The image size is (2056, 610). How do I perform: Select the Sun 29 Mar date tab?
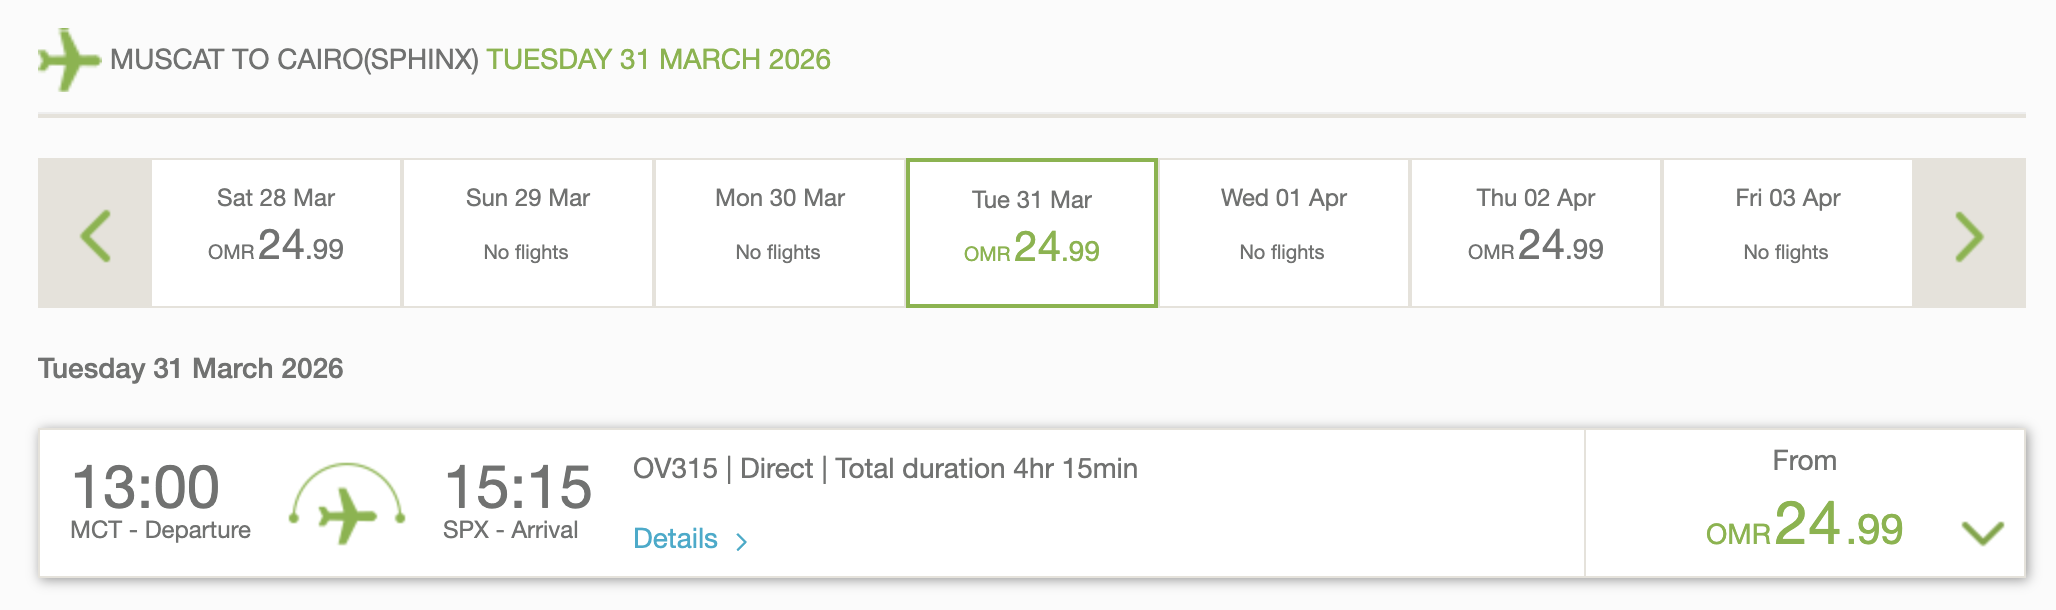[528, 232]
